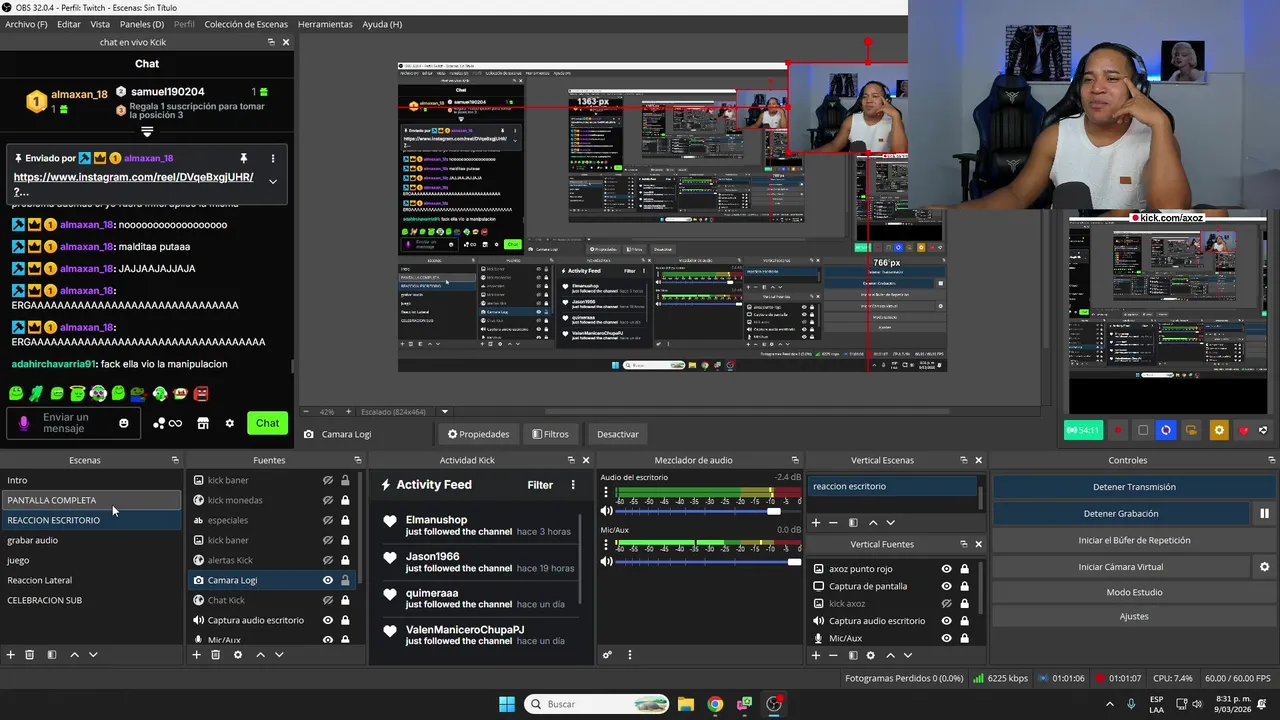Move the source up in Fuentes toolbar

(260, 655)
